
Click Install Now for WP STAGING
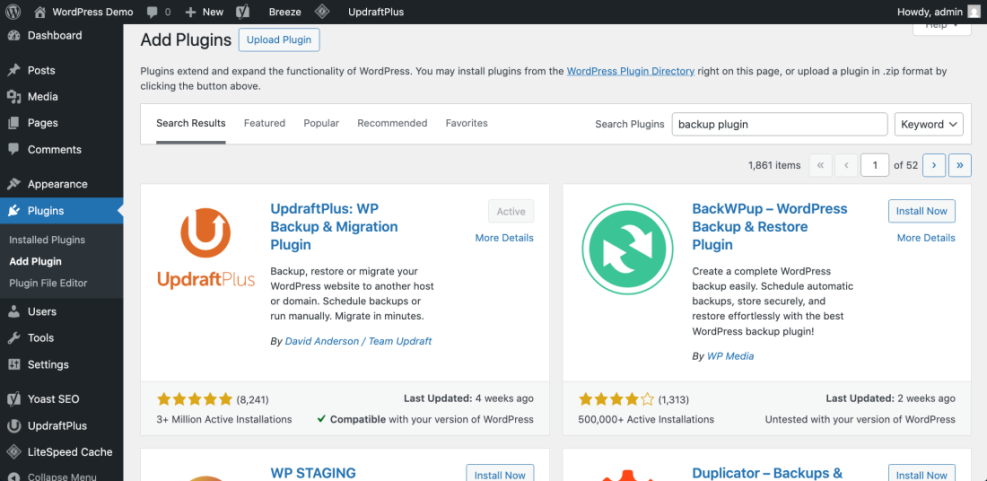[x=500, y=473]
